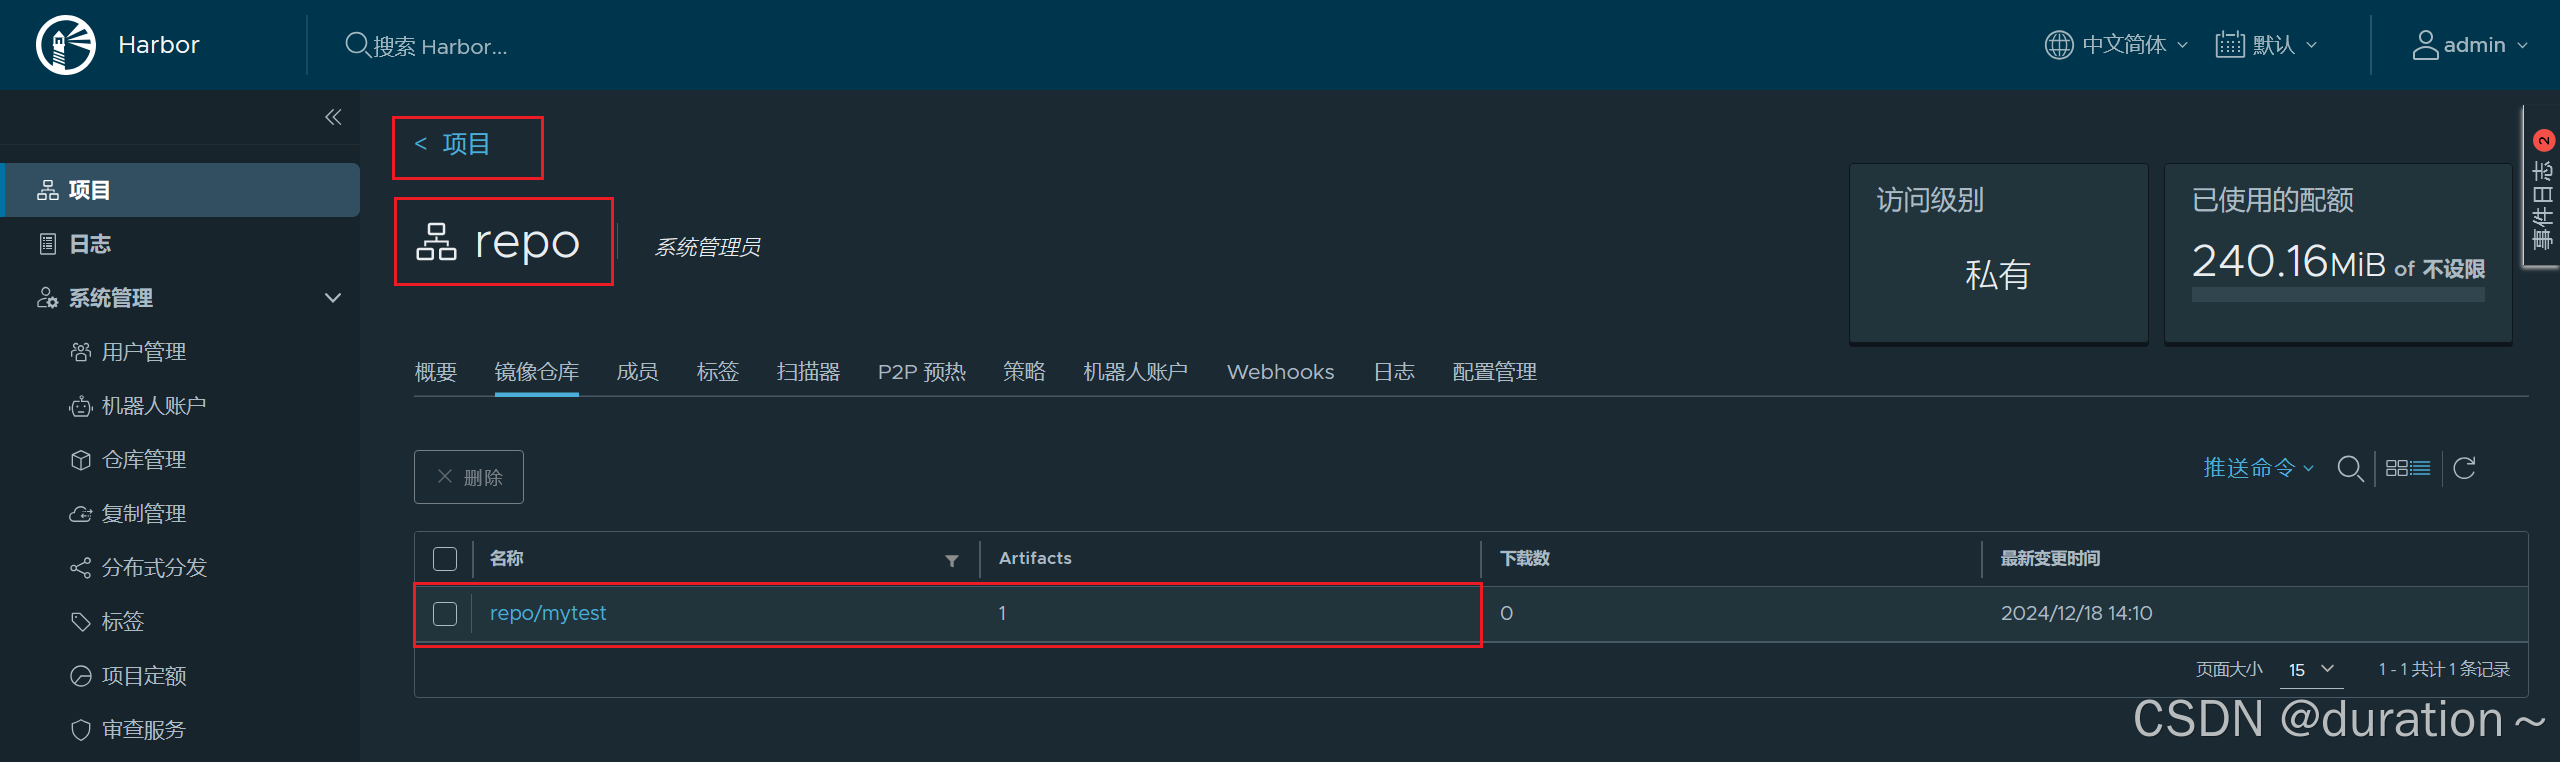Viewport: 2560px width, 762px height.
Task: Open the page size 15 dropdown
Action: point(2311,670)
